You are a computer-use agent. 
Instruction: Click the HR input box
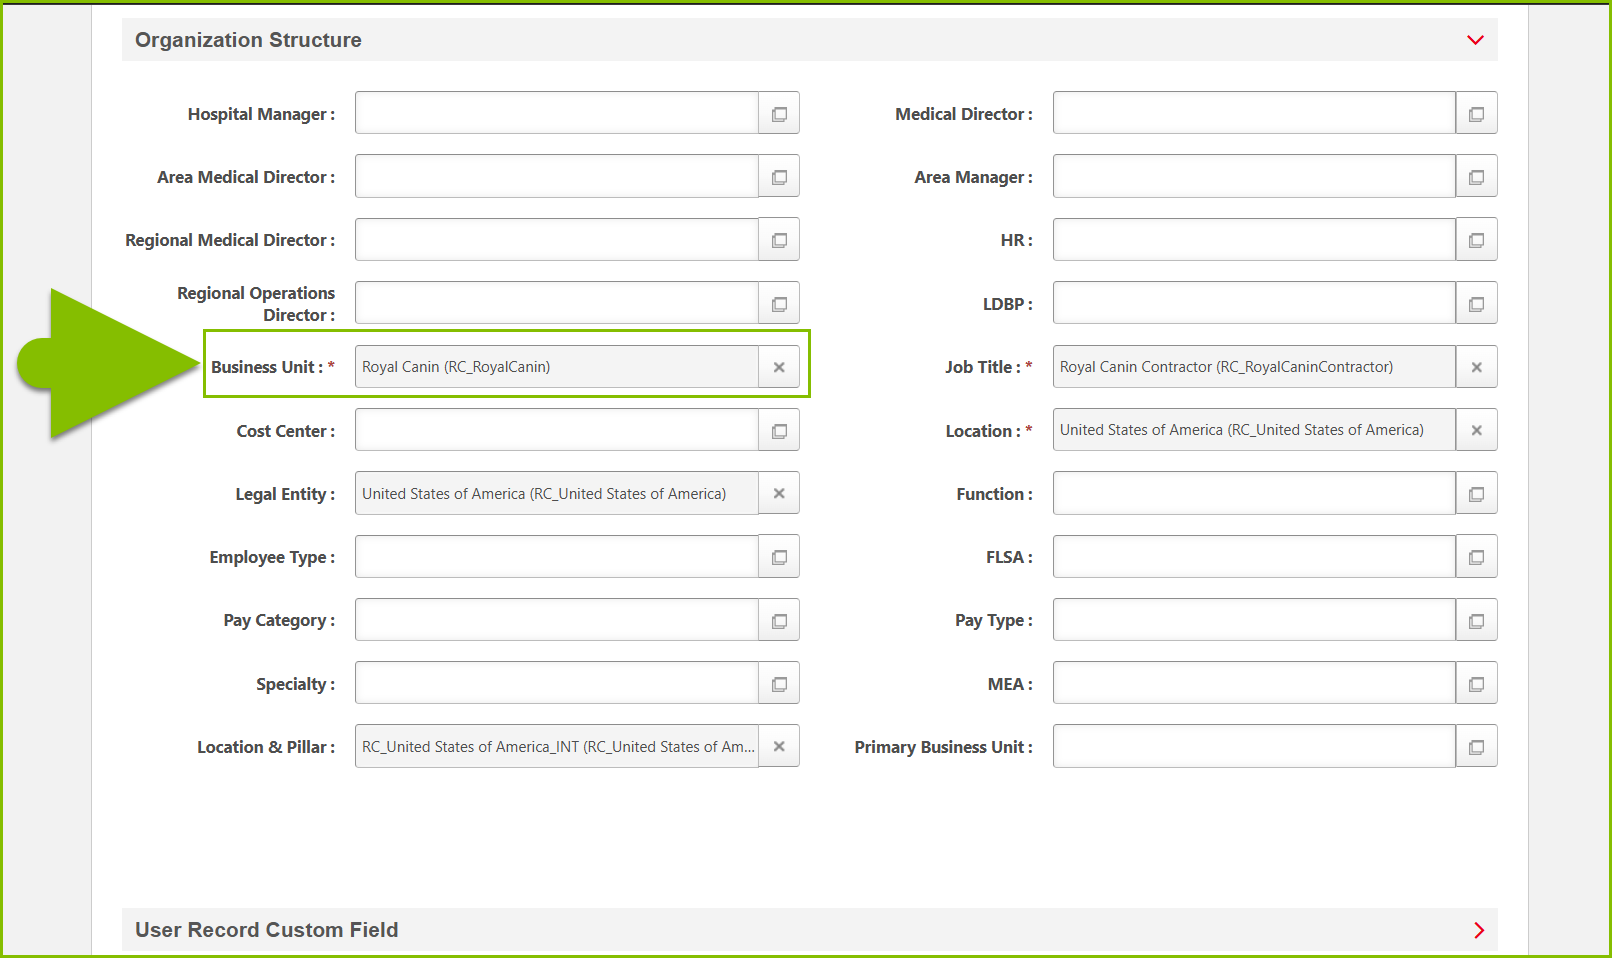tap(1254, 239)
